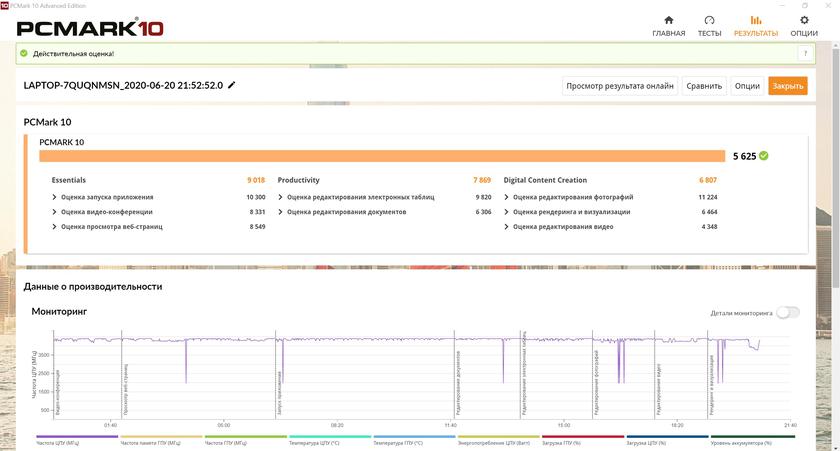840x451 pixels.
Task: Click the Тесты gauge icon
Action: coord(709,20)
